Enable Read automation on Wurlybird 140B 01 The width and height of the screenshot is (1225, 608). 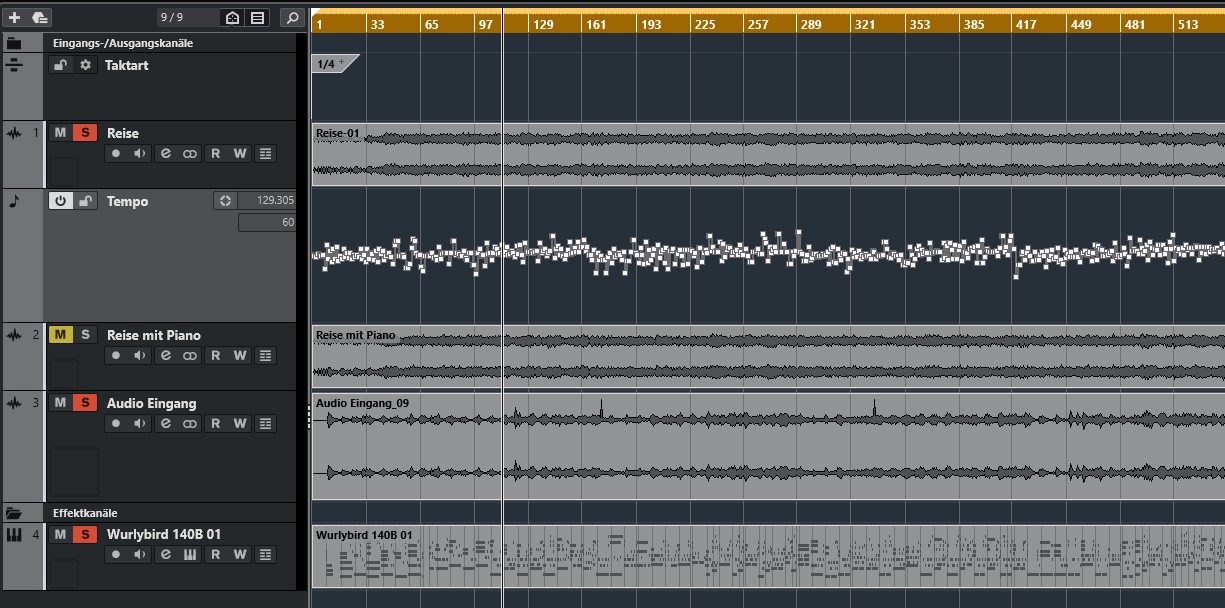pyautogui.click(x=215, y=555)
